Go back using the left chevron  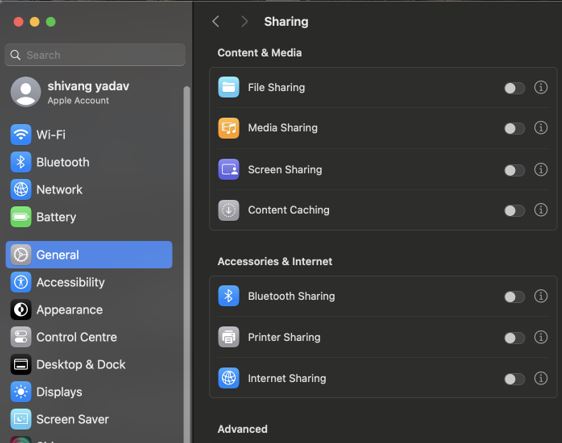click(216, 22)
